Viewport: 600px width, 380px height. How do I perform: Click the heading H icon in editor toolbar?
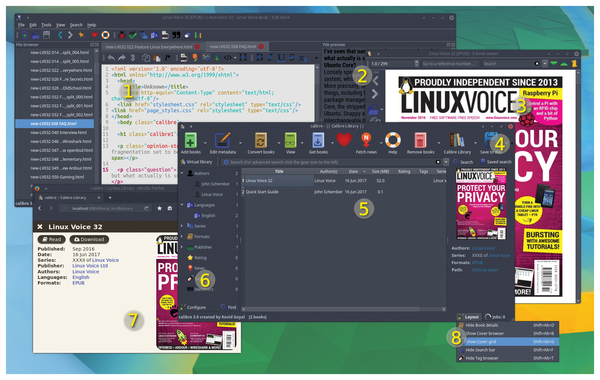point(243,58)
